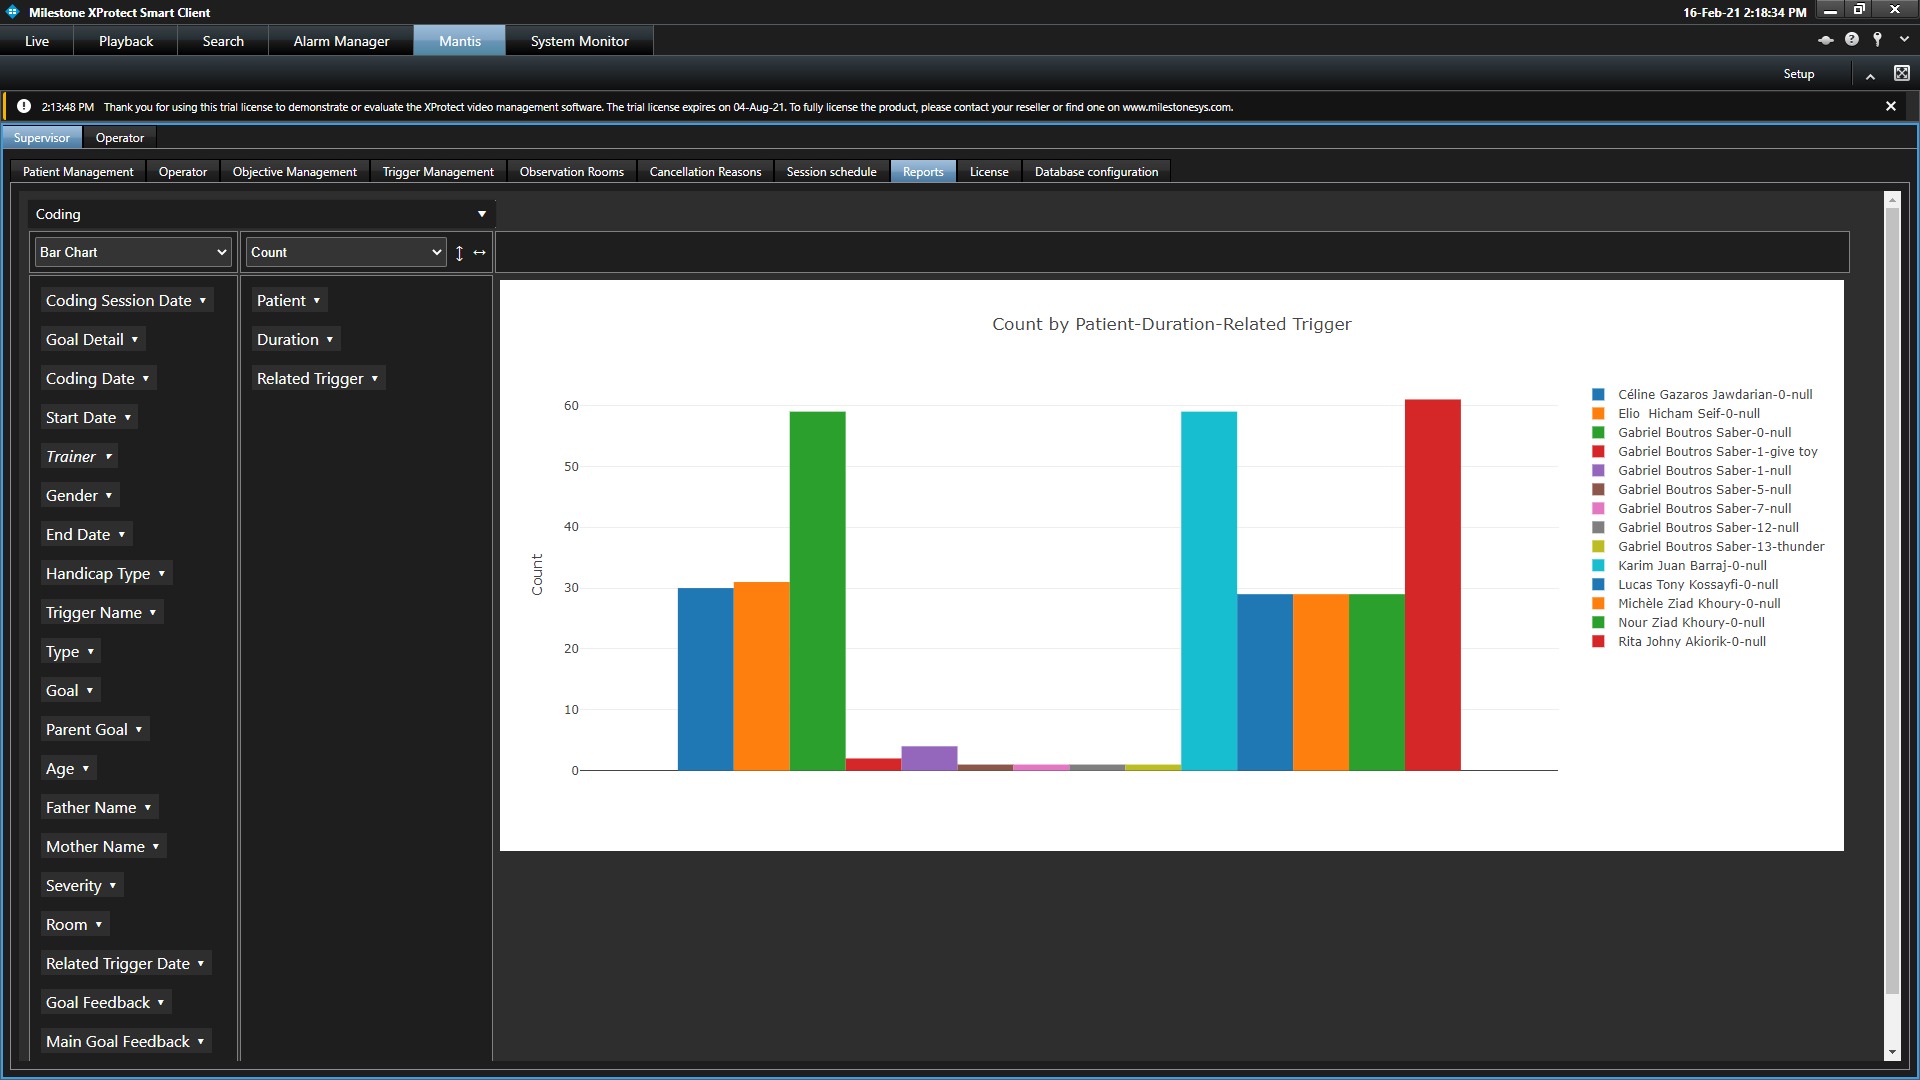1920x1080 pixels.
Task: Open Trigger Management tab
Action: point(438,172)
